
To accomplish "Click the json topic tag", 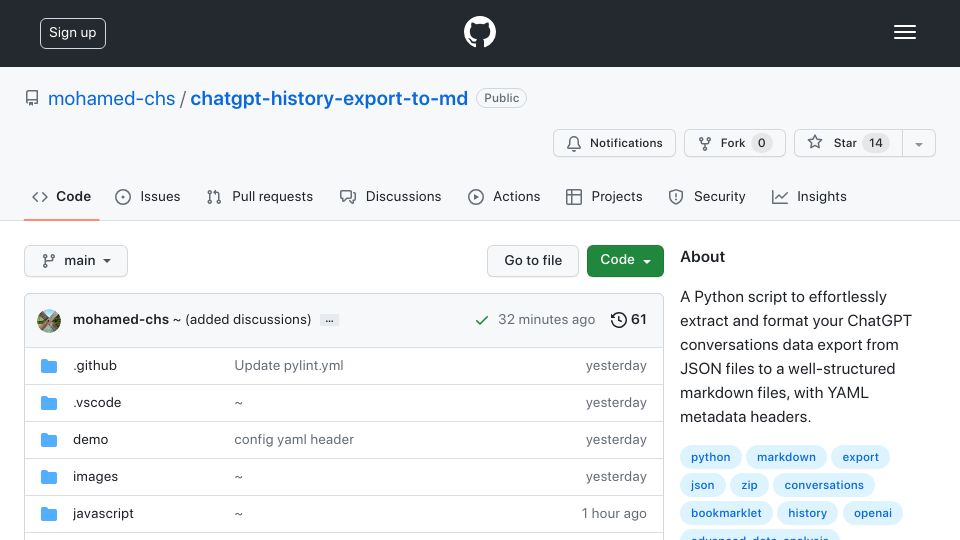I will [x=702, y=486].
